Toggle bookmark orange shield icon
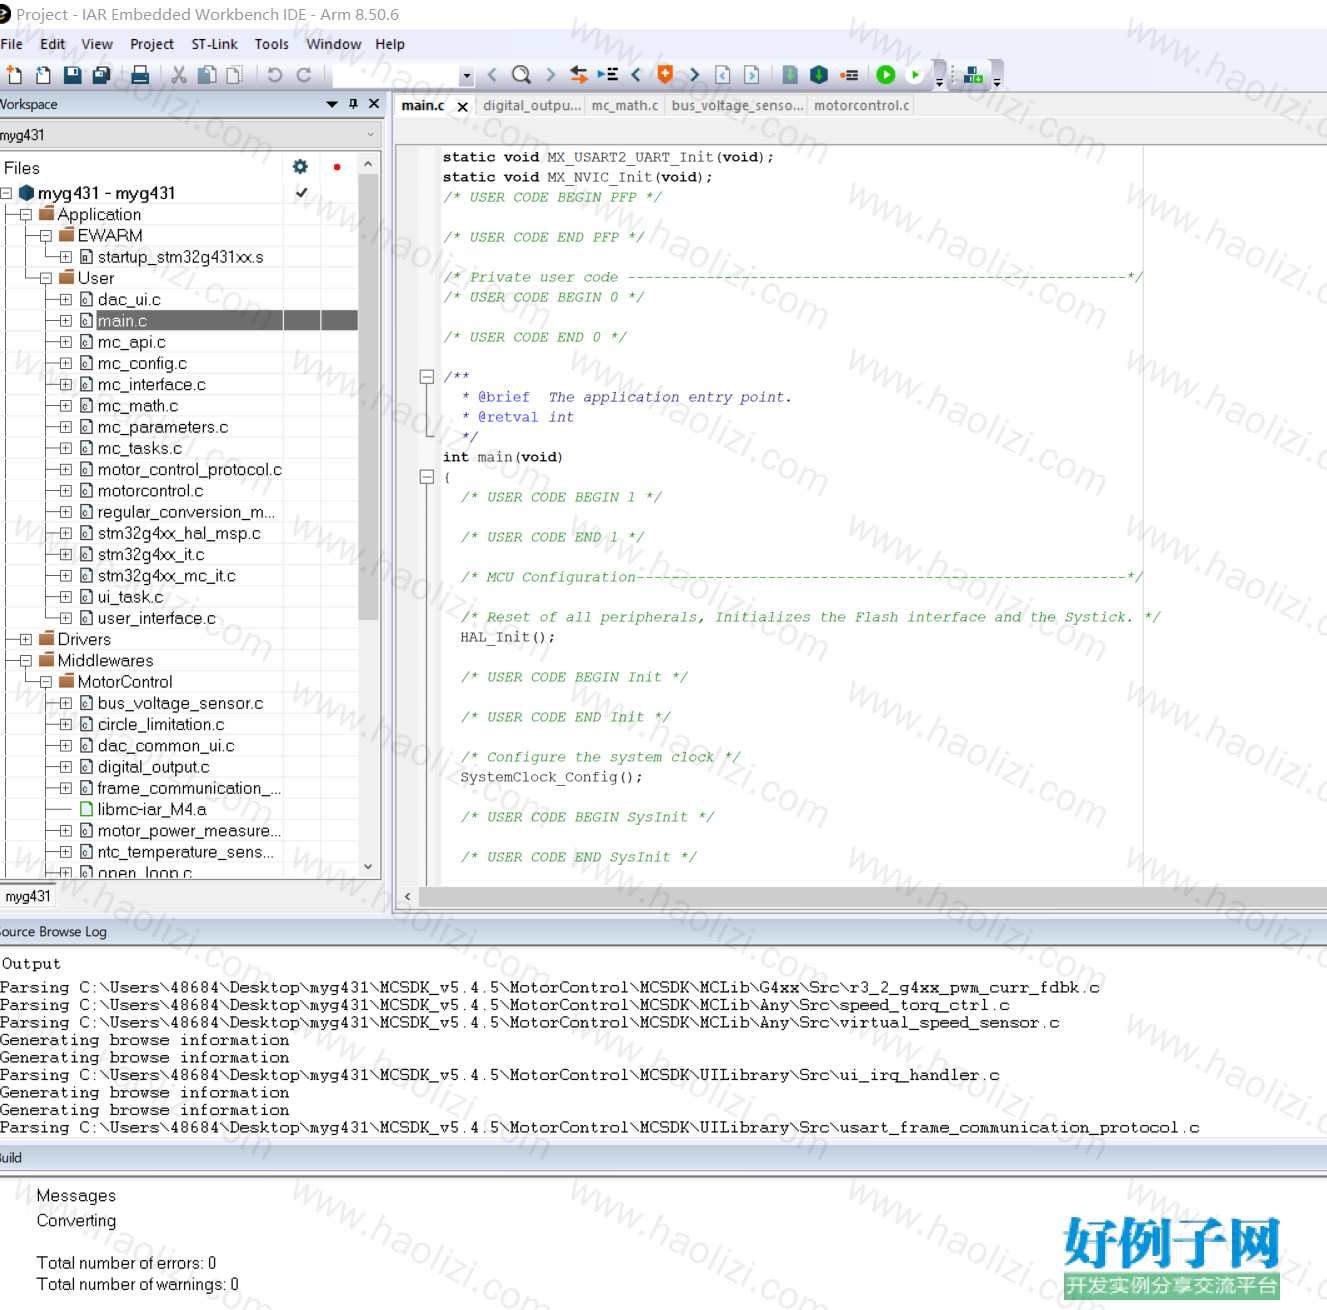 point(665,75)
